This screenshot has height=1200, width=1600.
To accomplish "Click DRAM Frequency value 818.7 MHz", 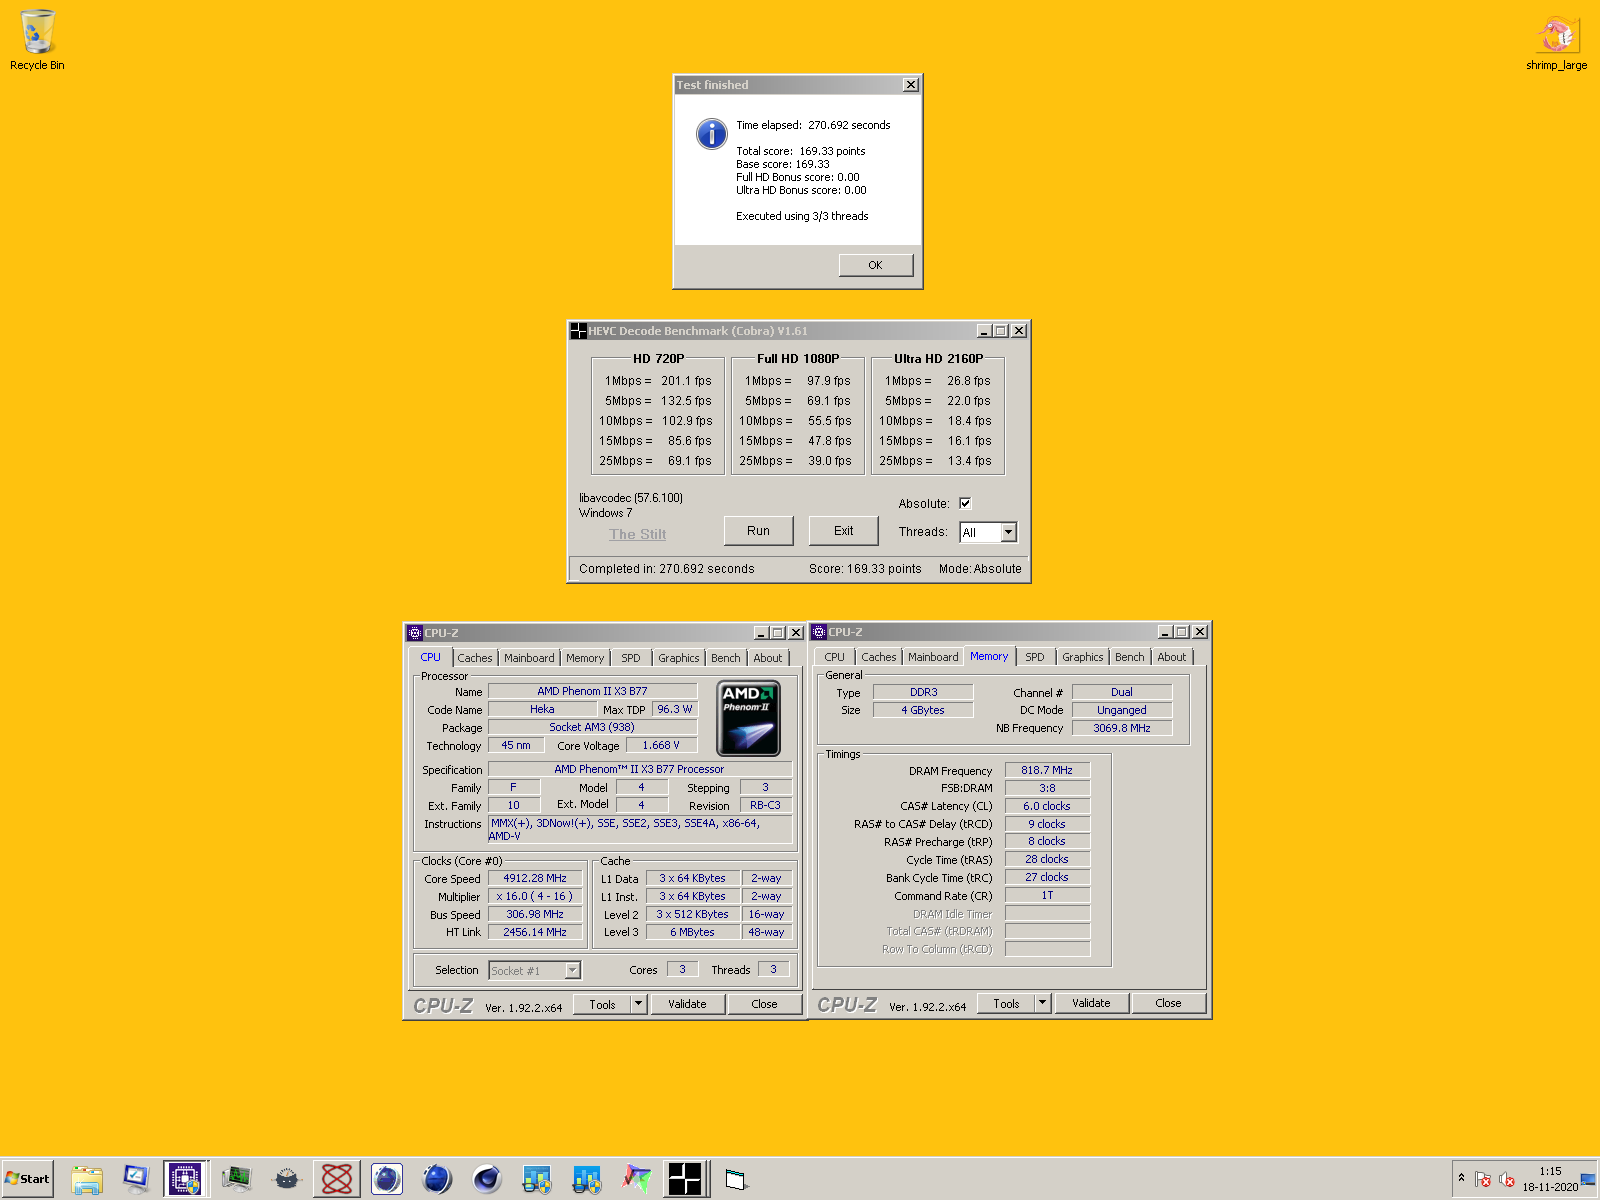I will point(1047,770).
